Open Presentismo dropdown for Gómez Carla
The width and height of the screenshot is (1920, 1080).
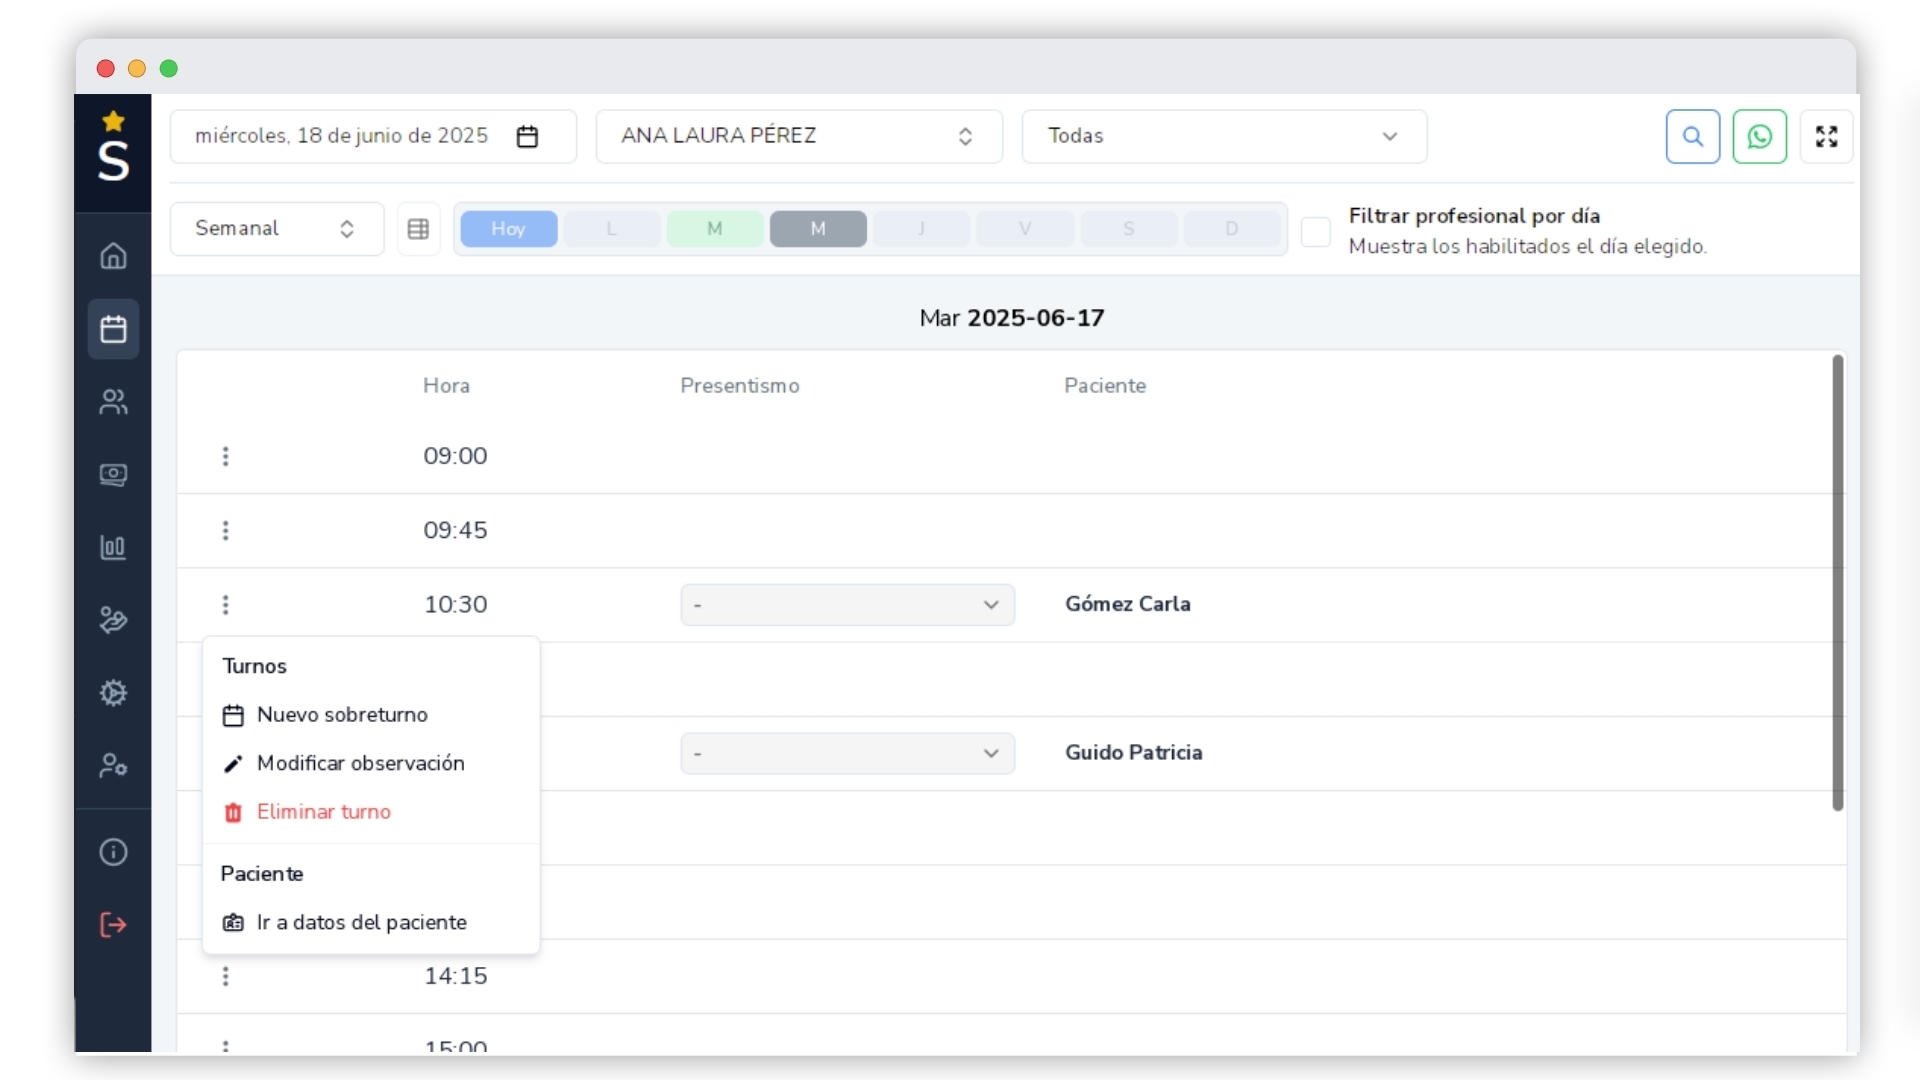[847, 605]
